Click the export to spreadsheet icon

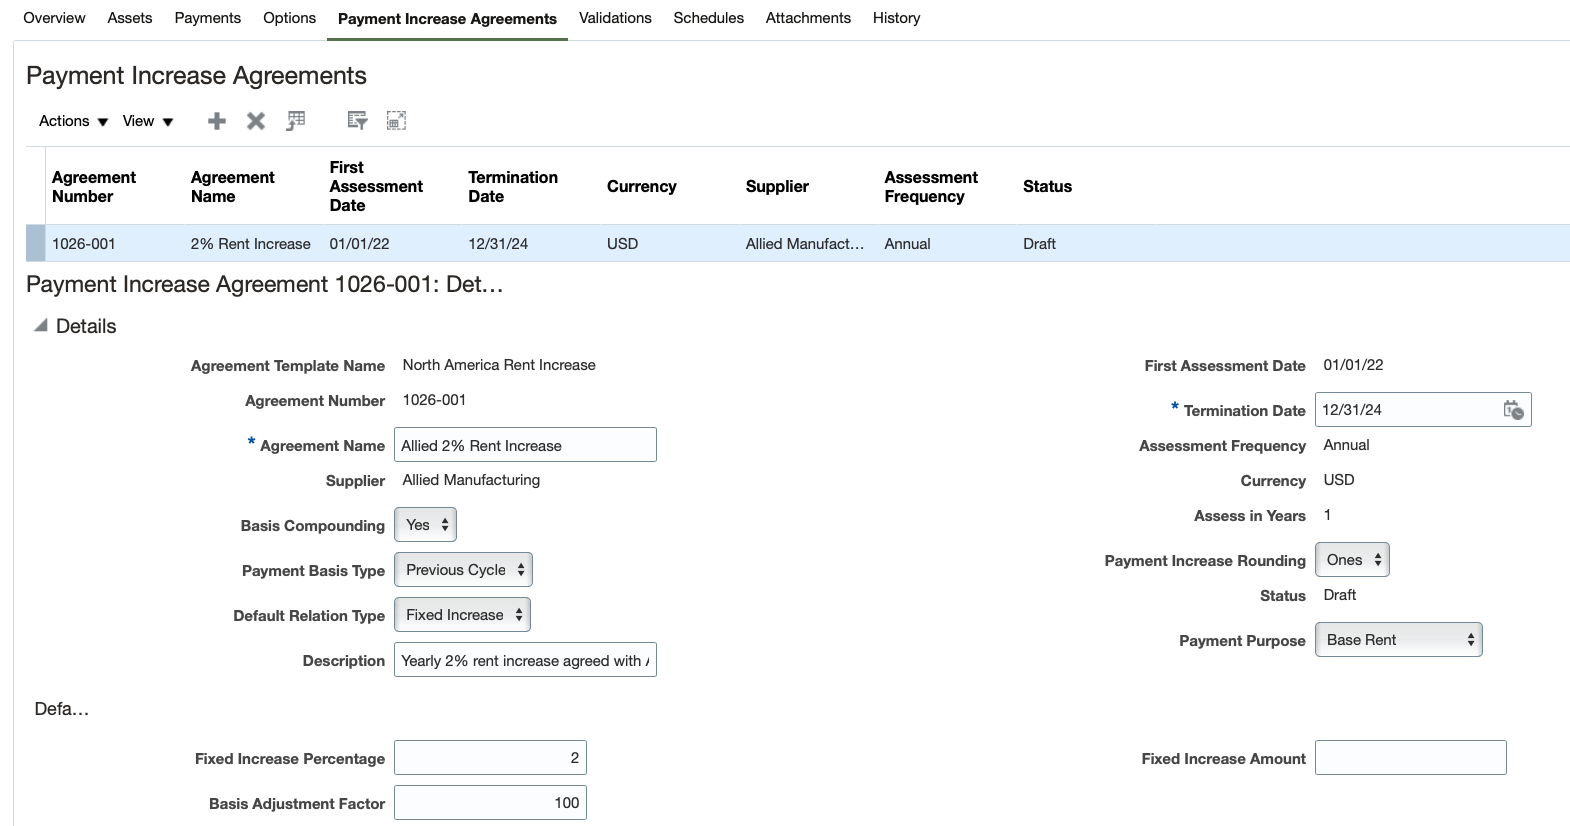point(296,121)
